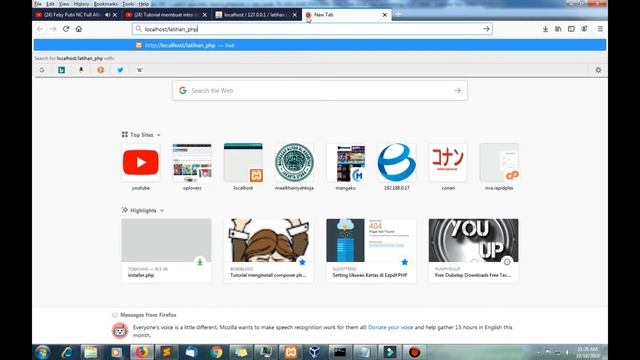Go to the Firefox home page
The image size is (640, 360).
79,29
